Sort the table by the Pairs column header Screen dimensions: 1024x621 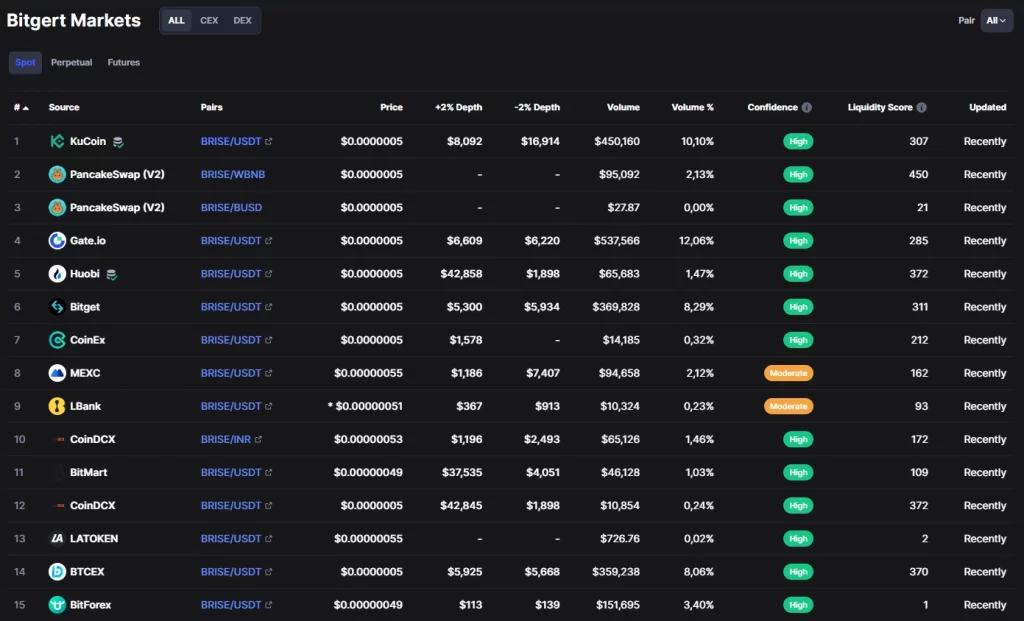212,107
